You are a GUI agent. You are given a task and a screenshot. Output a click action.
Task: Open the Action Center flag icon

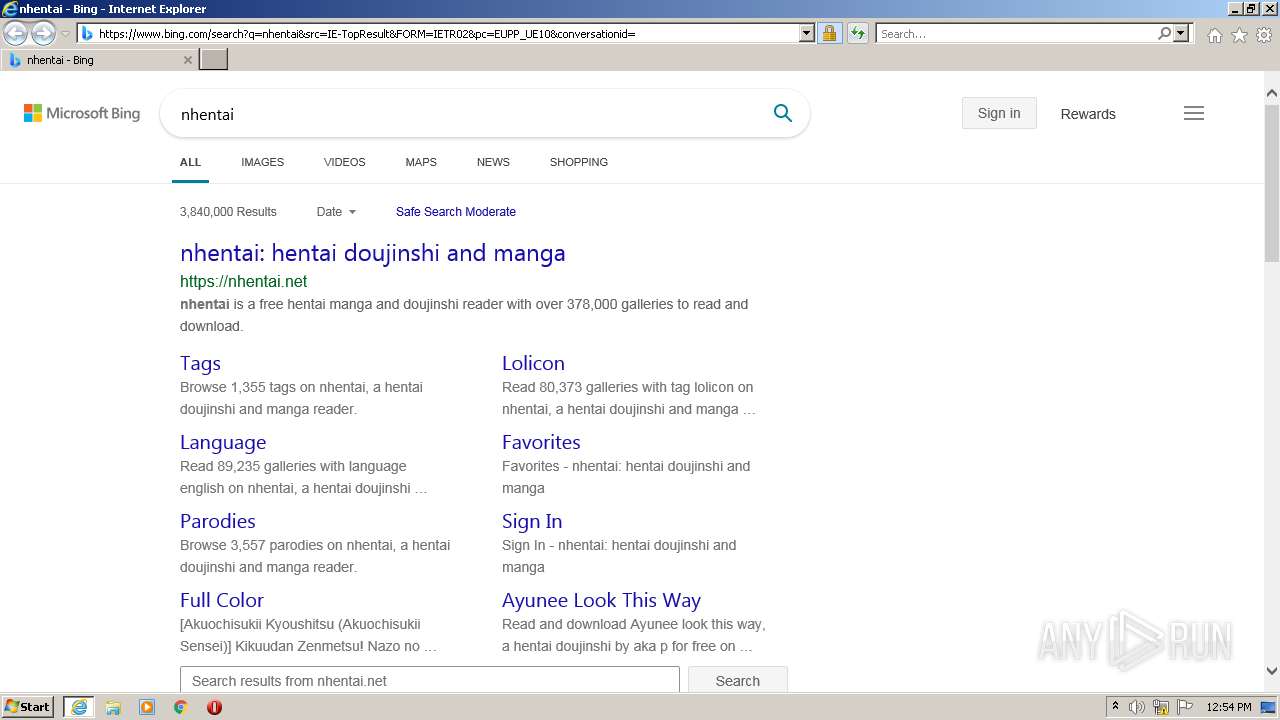1185,707
